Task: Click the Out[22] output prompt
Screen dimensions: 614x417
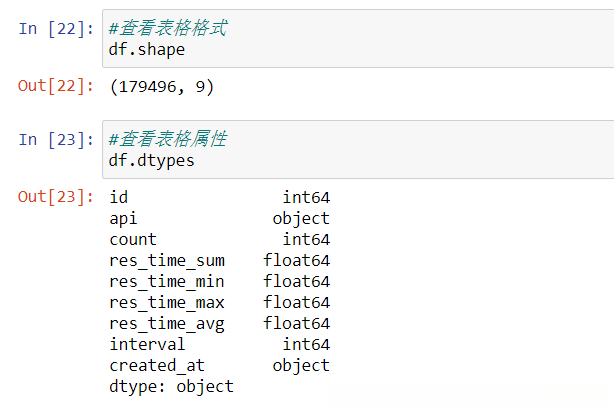Action: tap(55, 87)
